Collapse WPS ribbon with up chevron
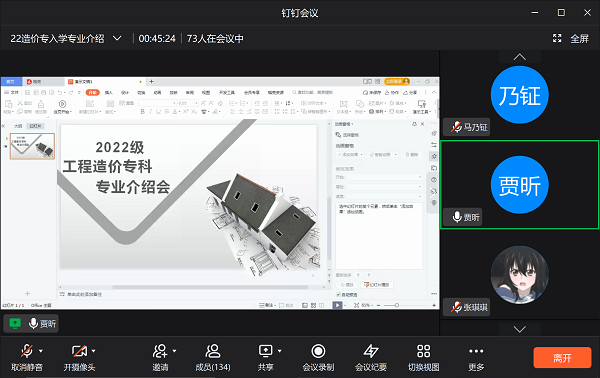The width and height of the screenshot is (600, 378). point(434,93)
